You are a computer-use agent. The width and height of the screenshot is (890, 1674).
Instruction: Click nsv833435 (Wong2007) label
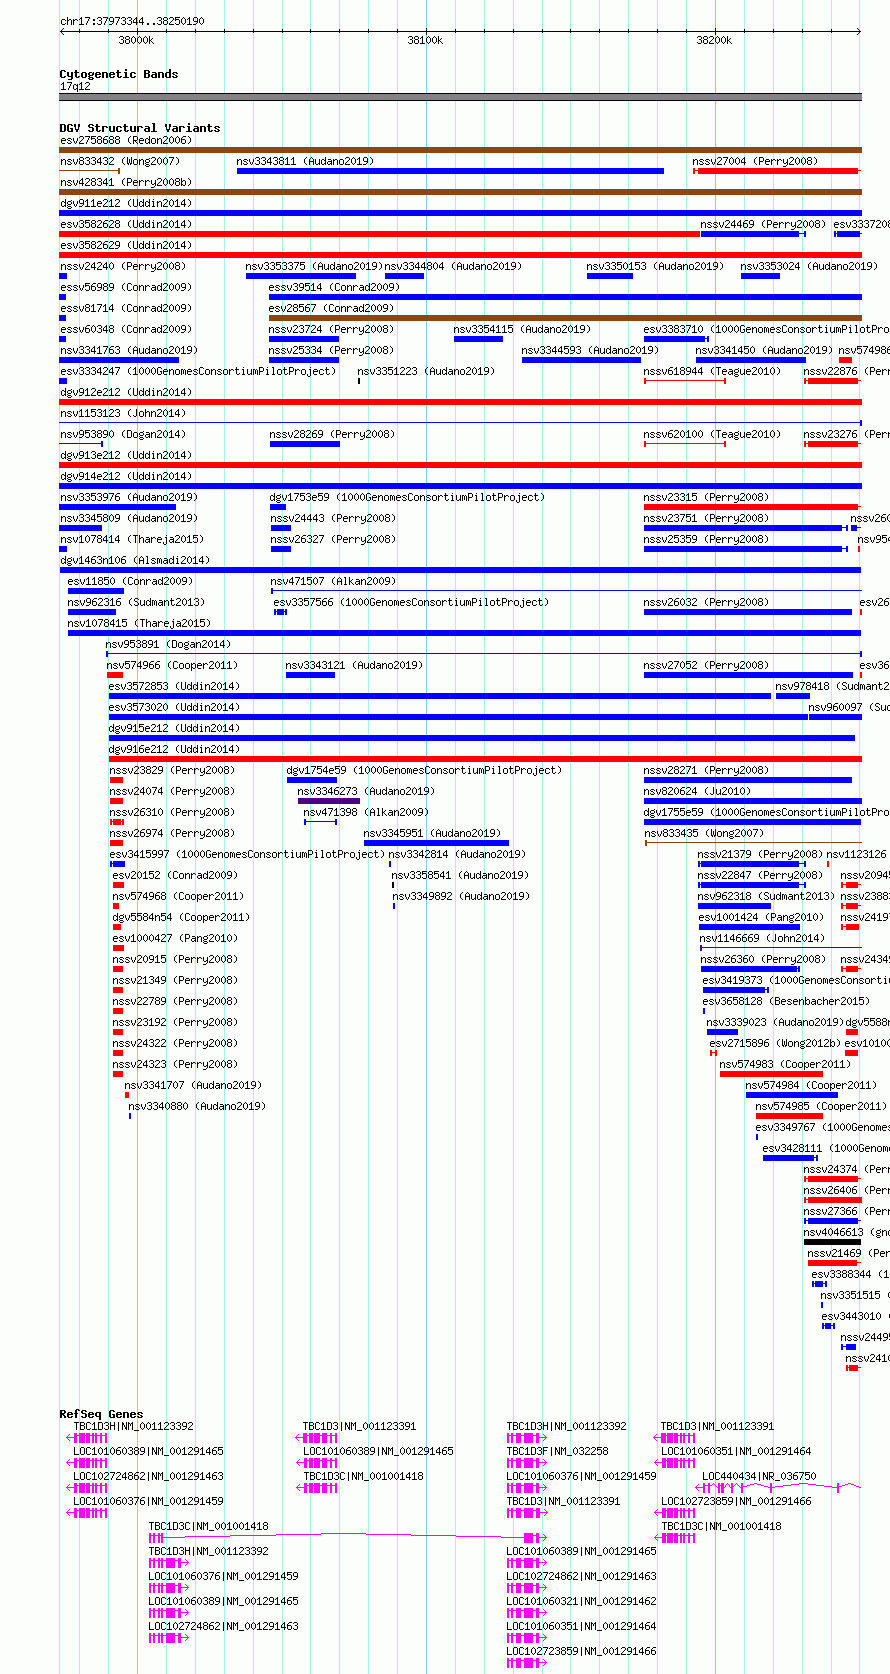[703, 833]
